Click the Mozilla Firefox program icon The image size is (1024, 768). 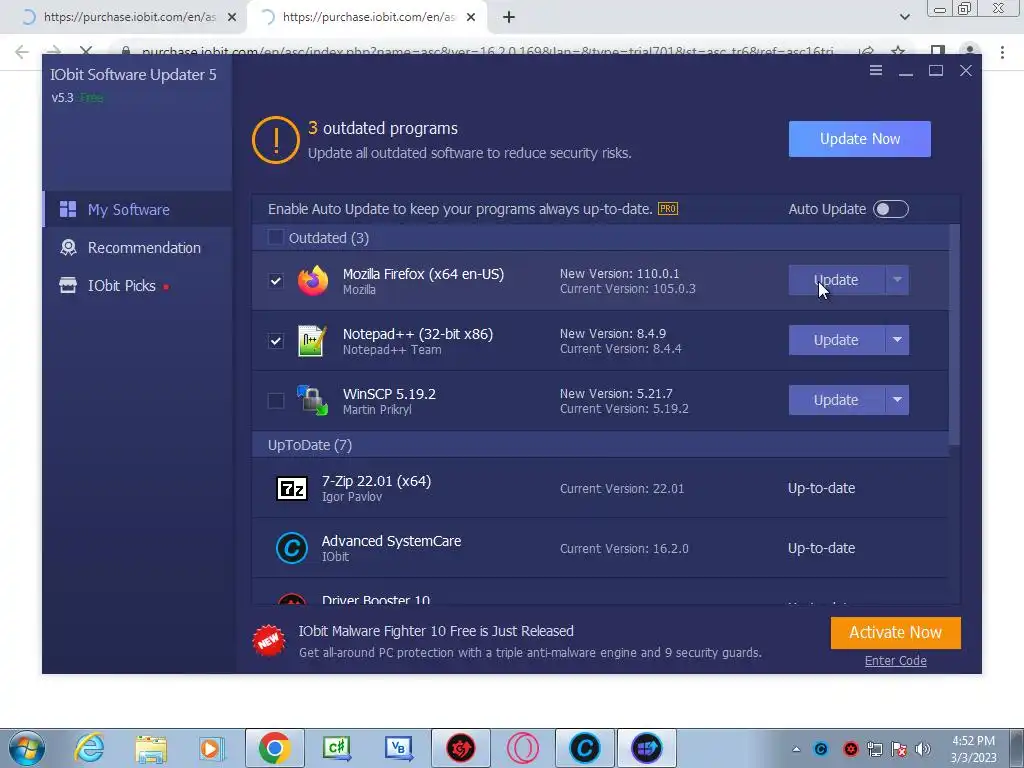[x=313, y=281]
